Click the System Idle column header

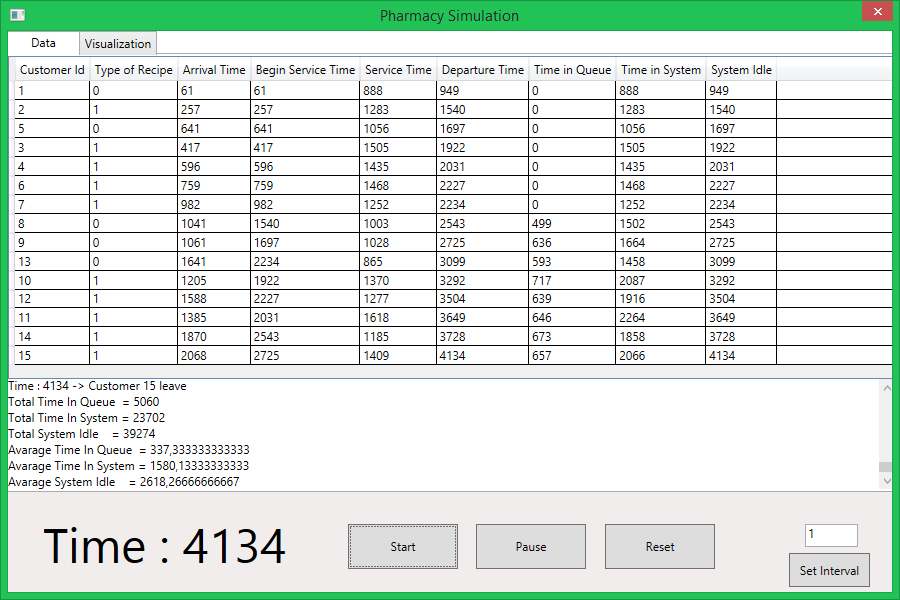click(x=741, y=70)
